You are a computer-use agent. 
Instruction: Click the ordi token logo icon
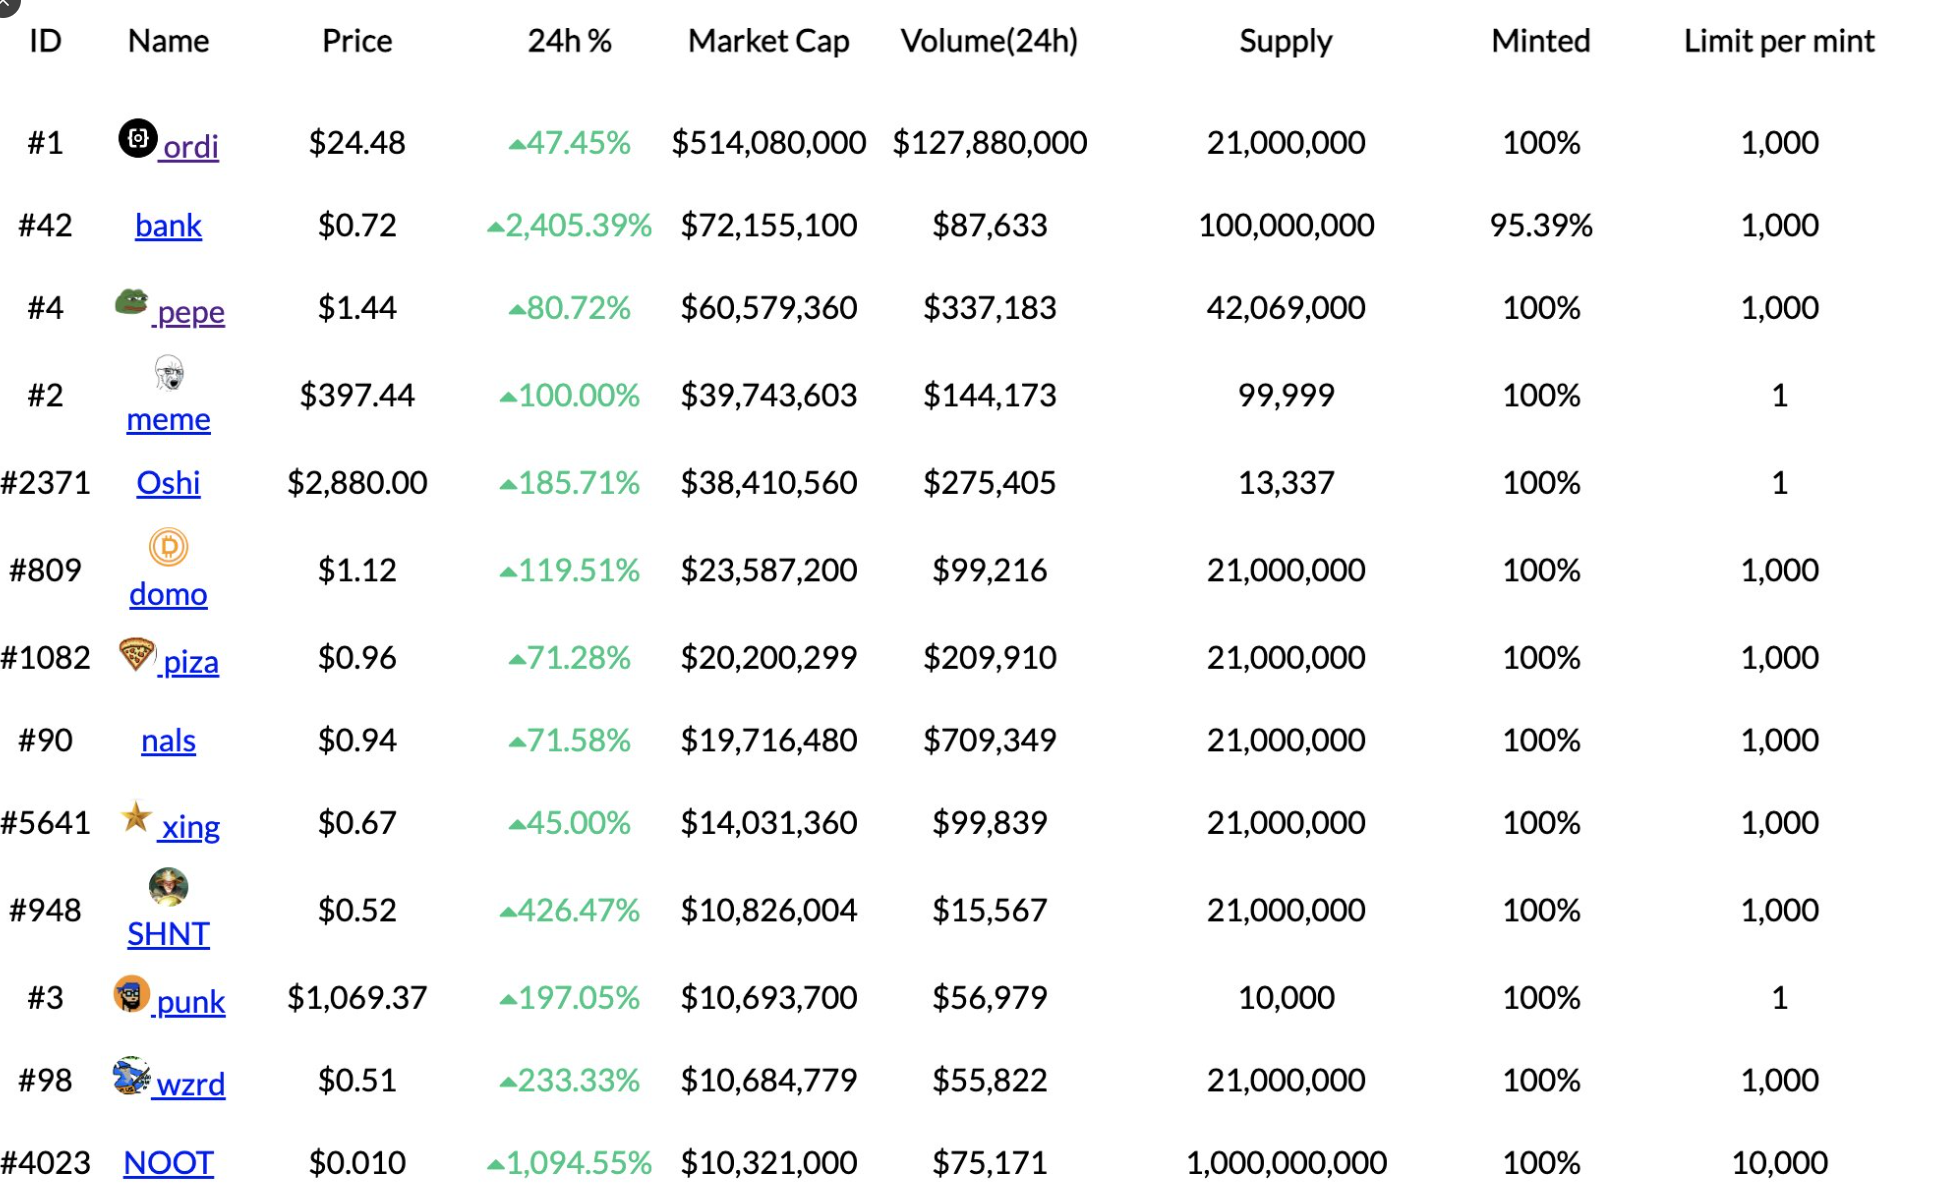137,137
